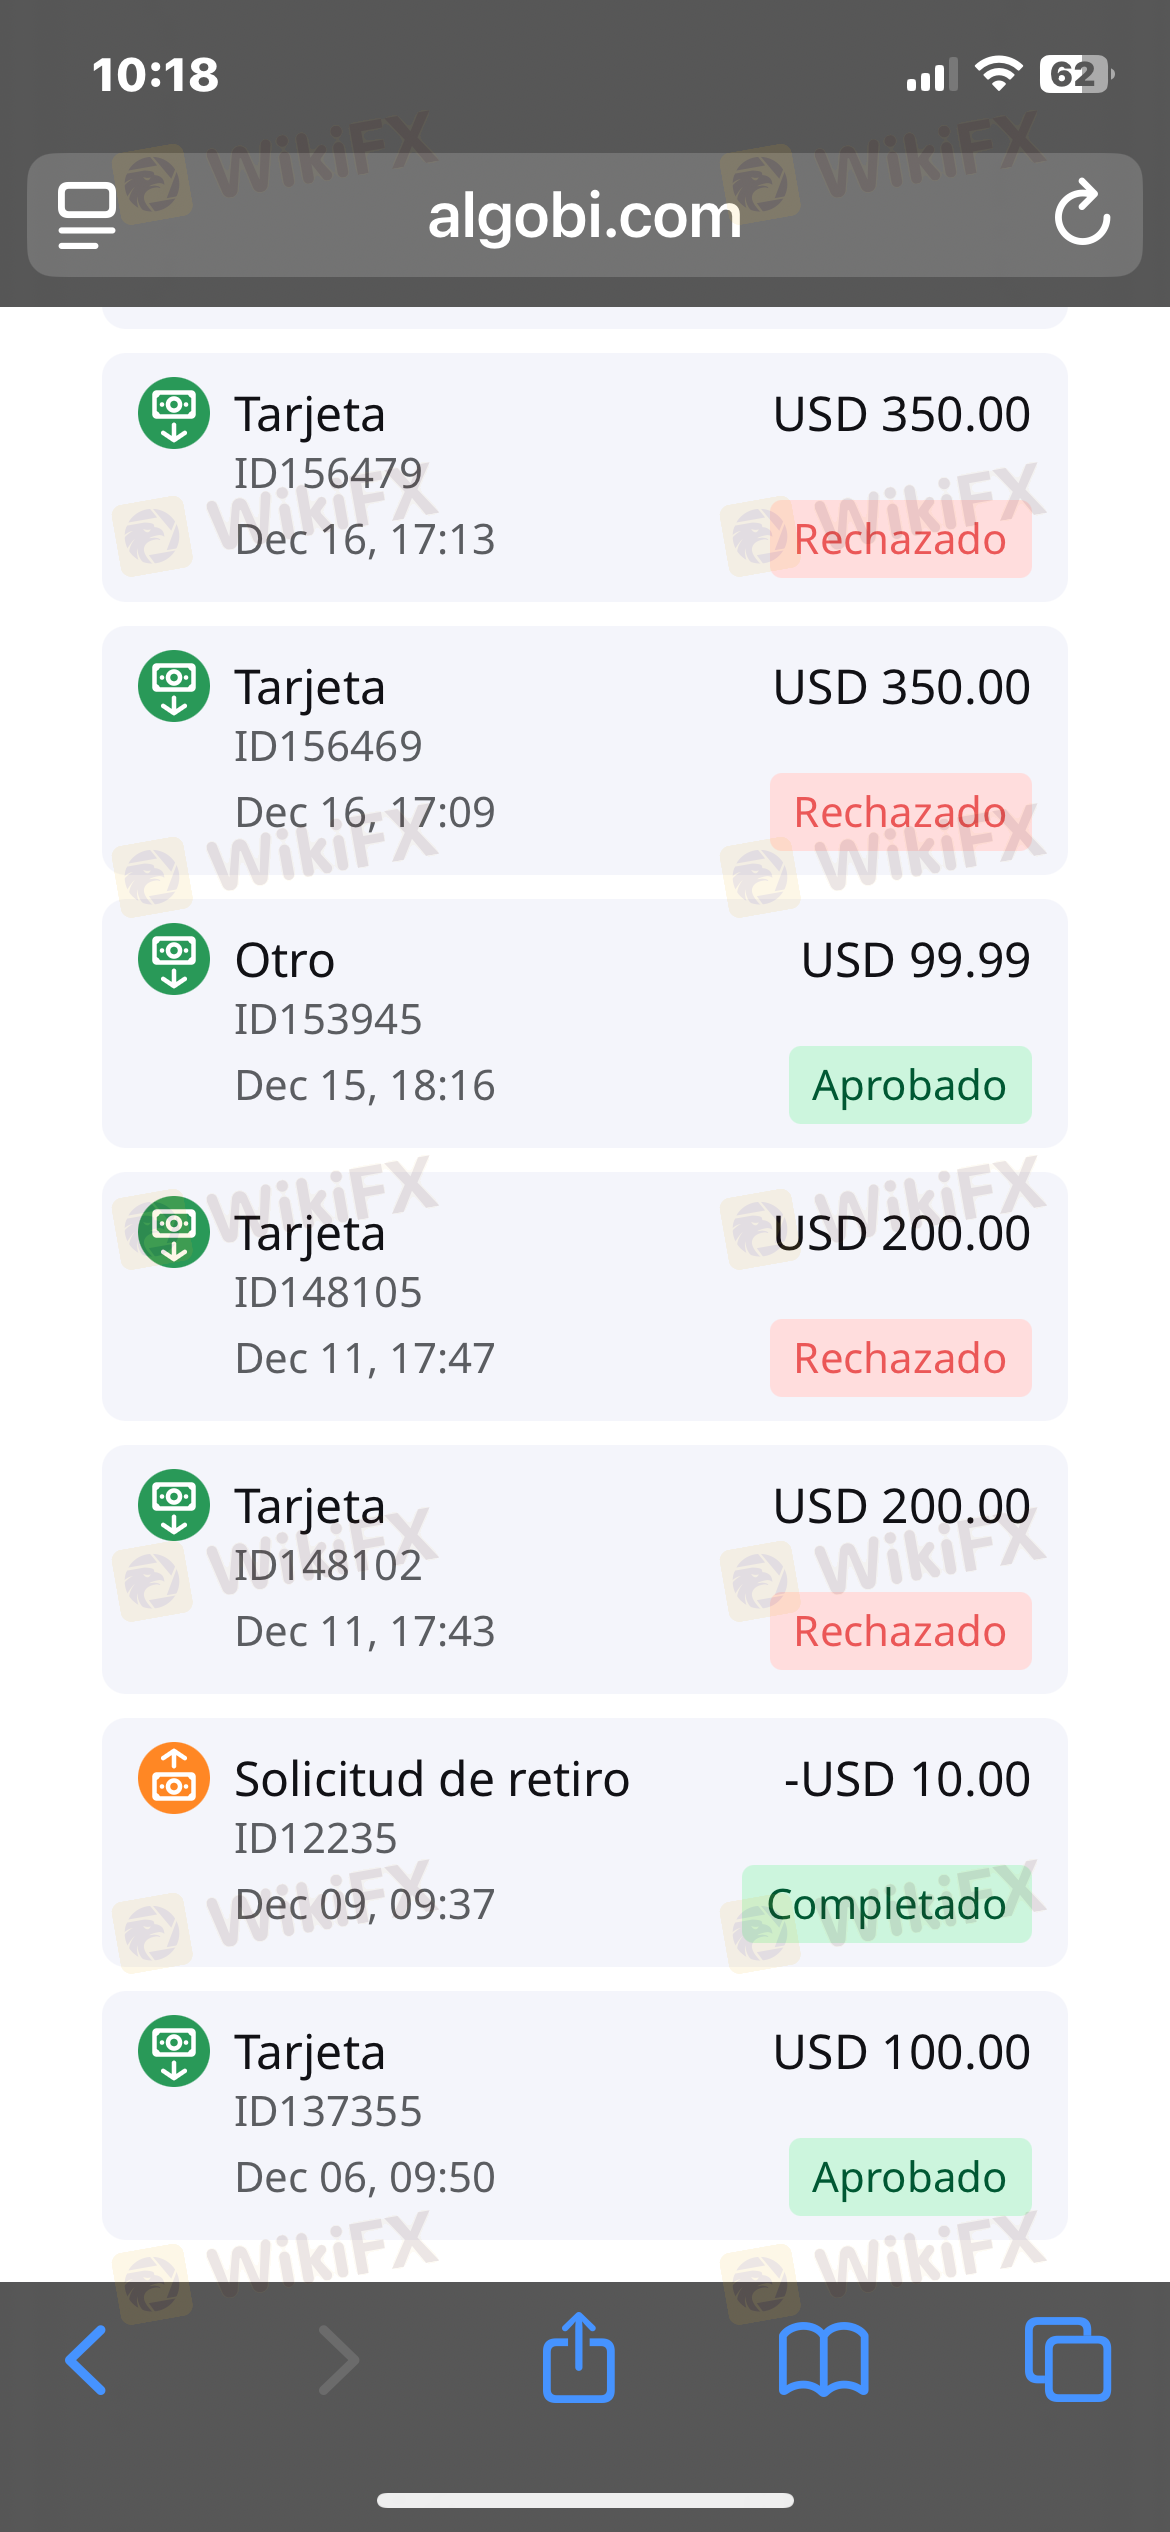Open the page settings reader icon
Image resolution: width=1170 pixels, height=2532 pixels.
[x=87, y=214]
